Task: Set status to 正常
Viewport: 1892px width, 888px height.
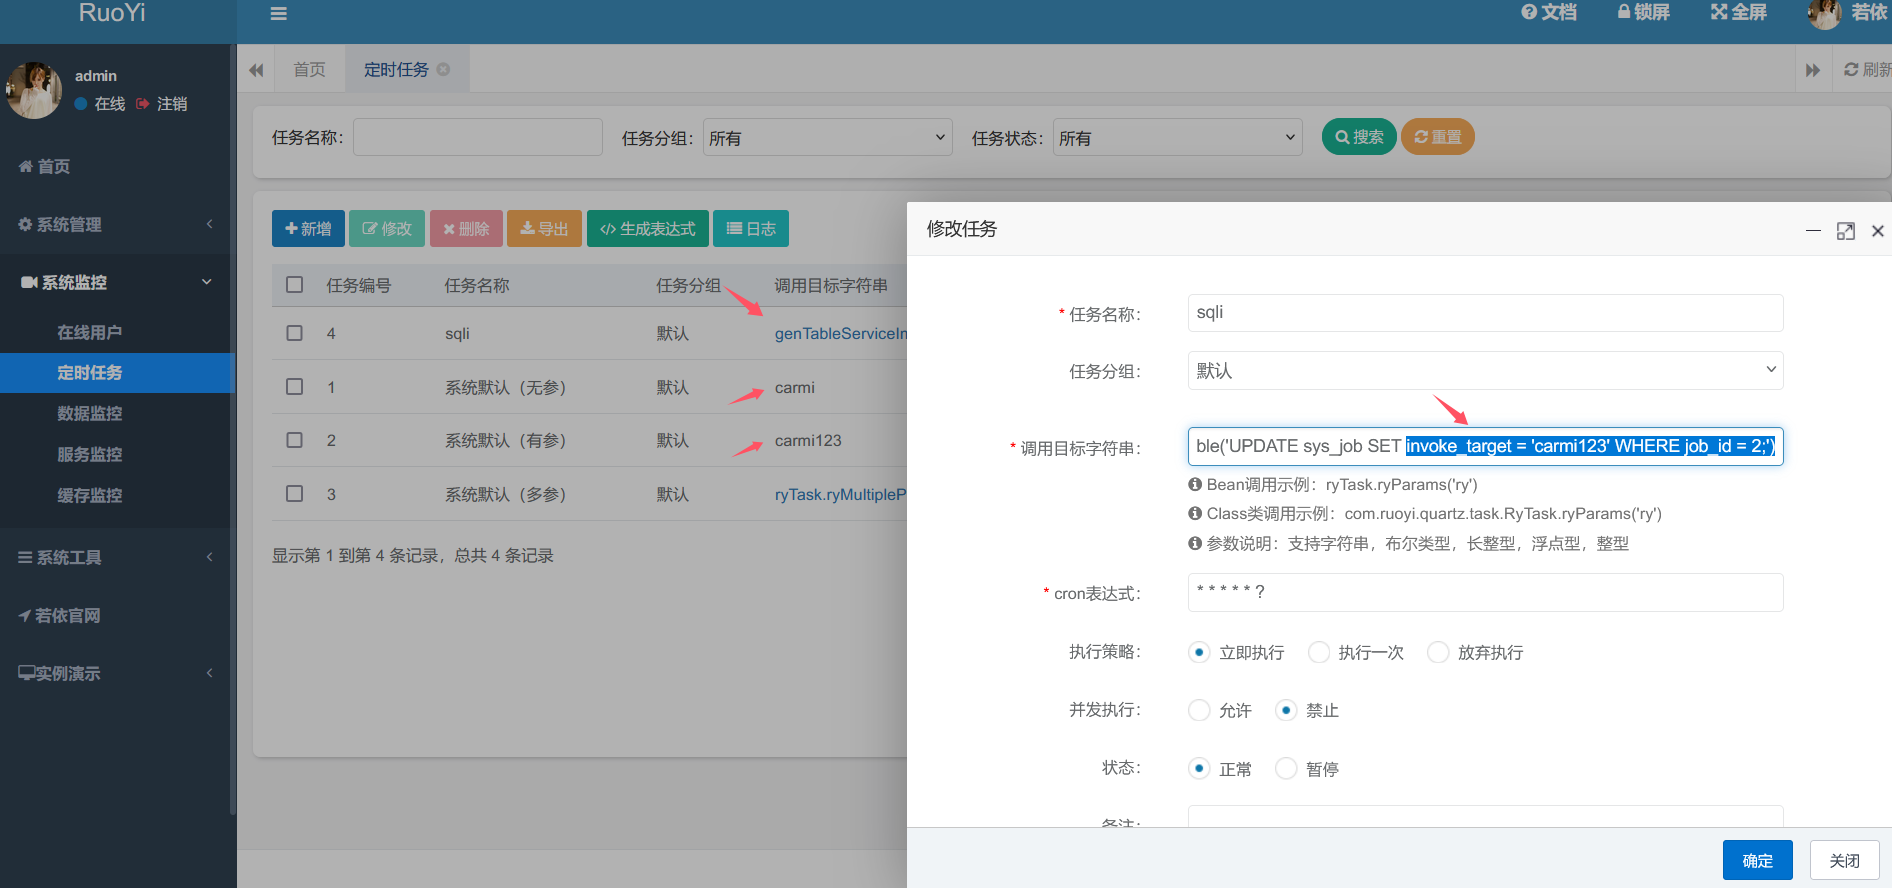Action: [x=1199, y=768]
